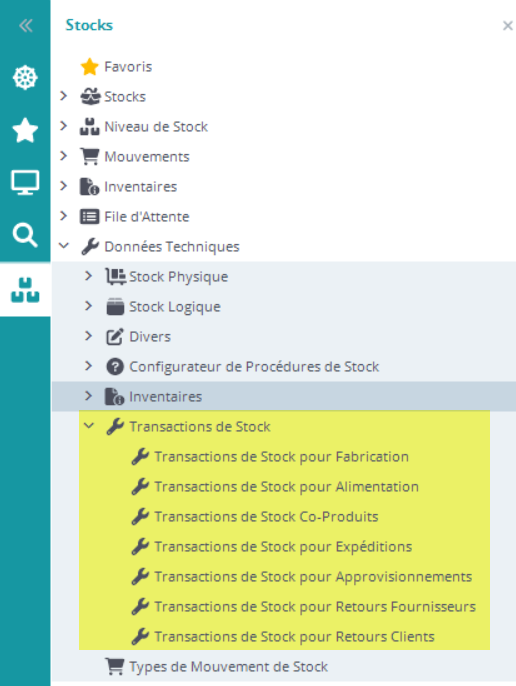Click the yellow star Favoris icon

coord(90,67)
